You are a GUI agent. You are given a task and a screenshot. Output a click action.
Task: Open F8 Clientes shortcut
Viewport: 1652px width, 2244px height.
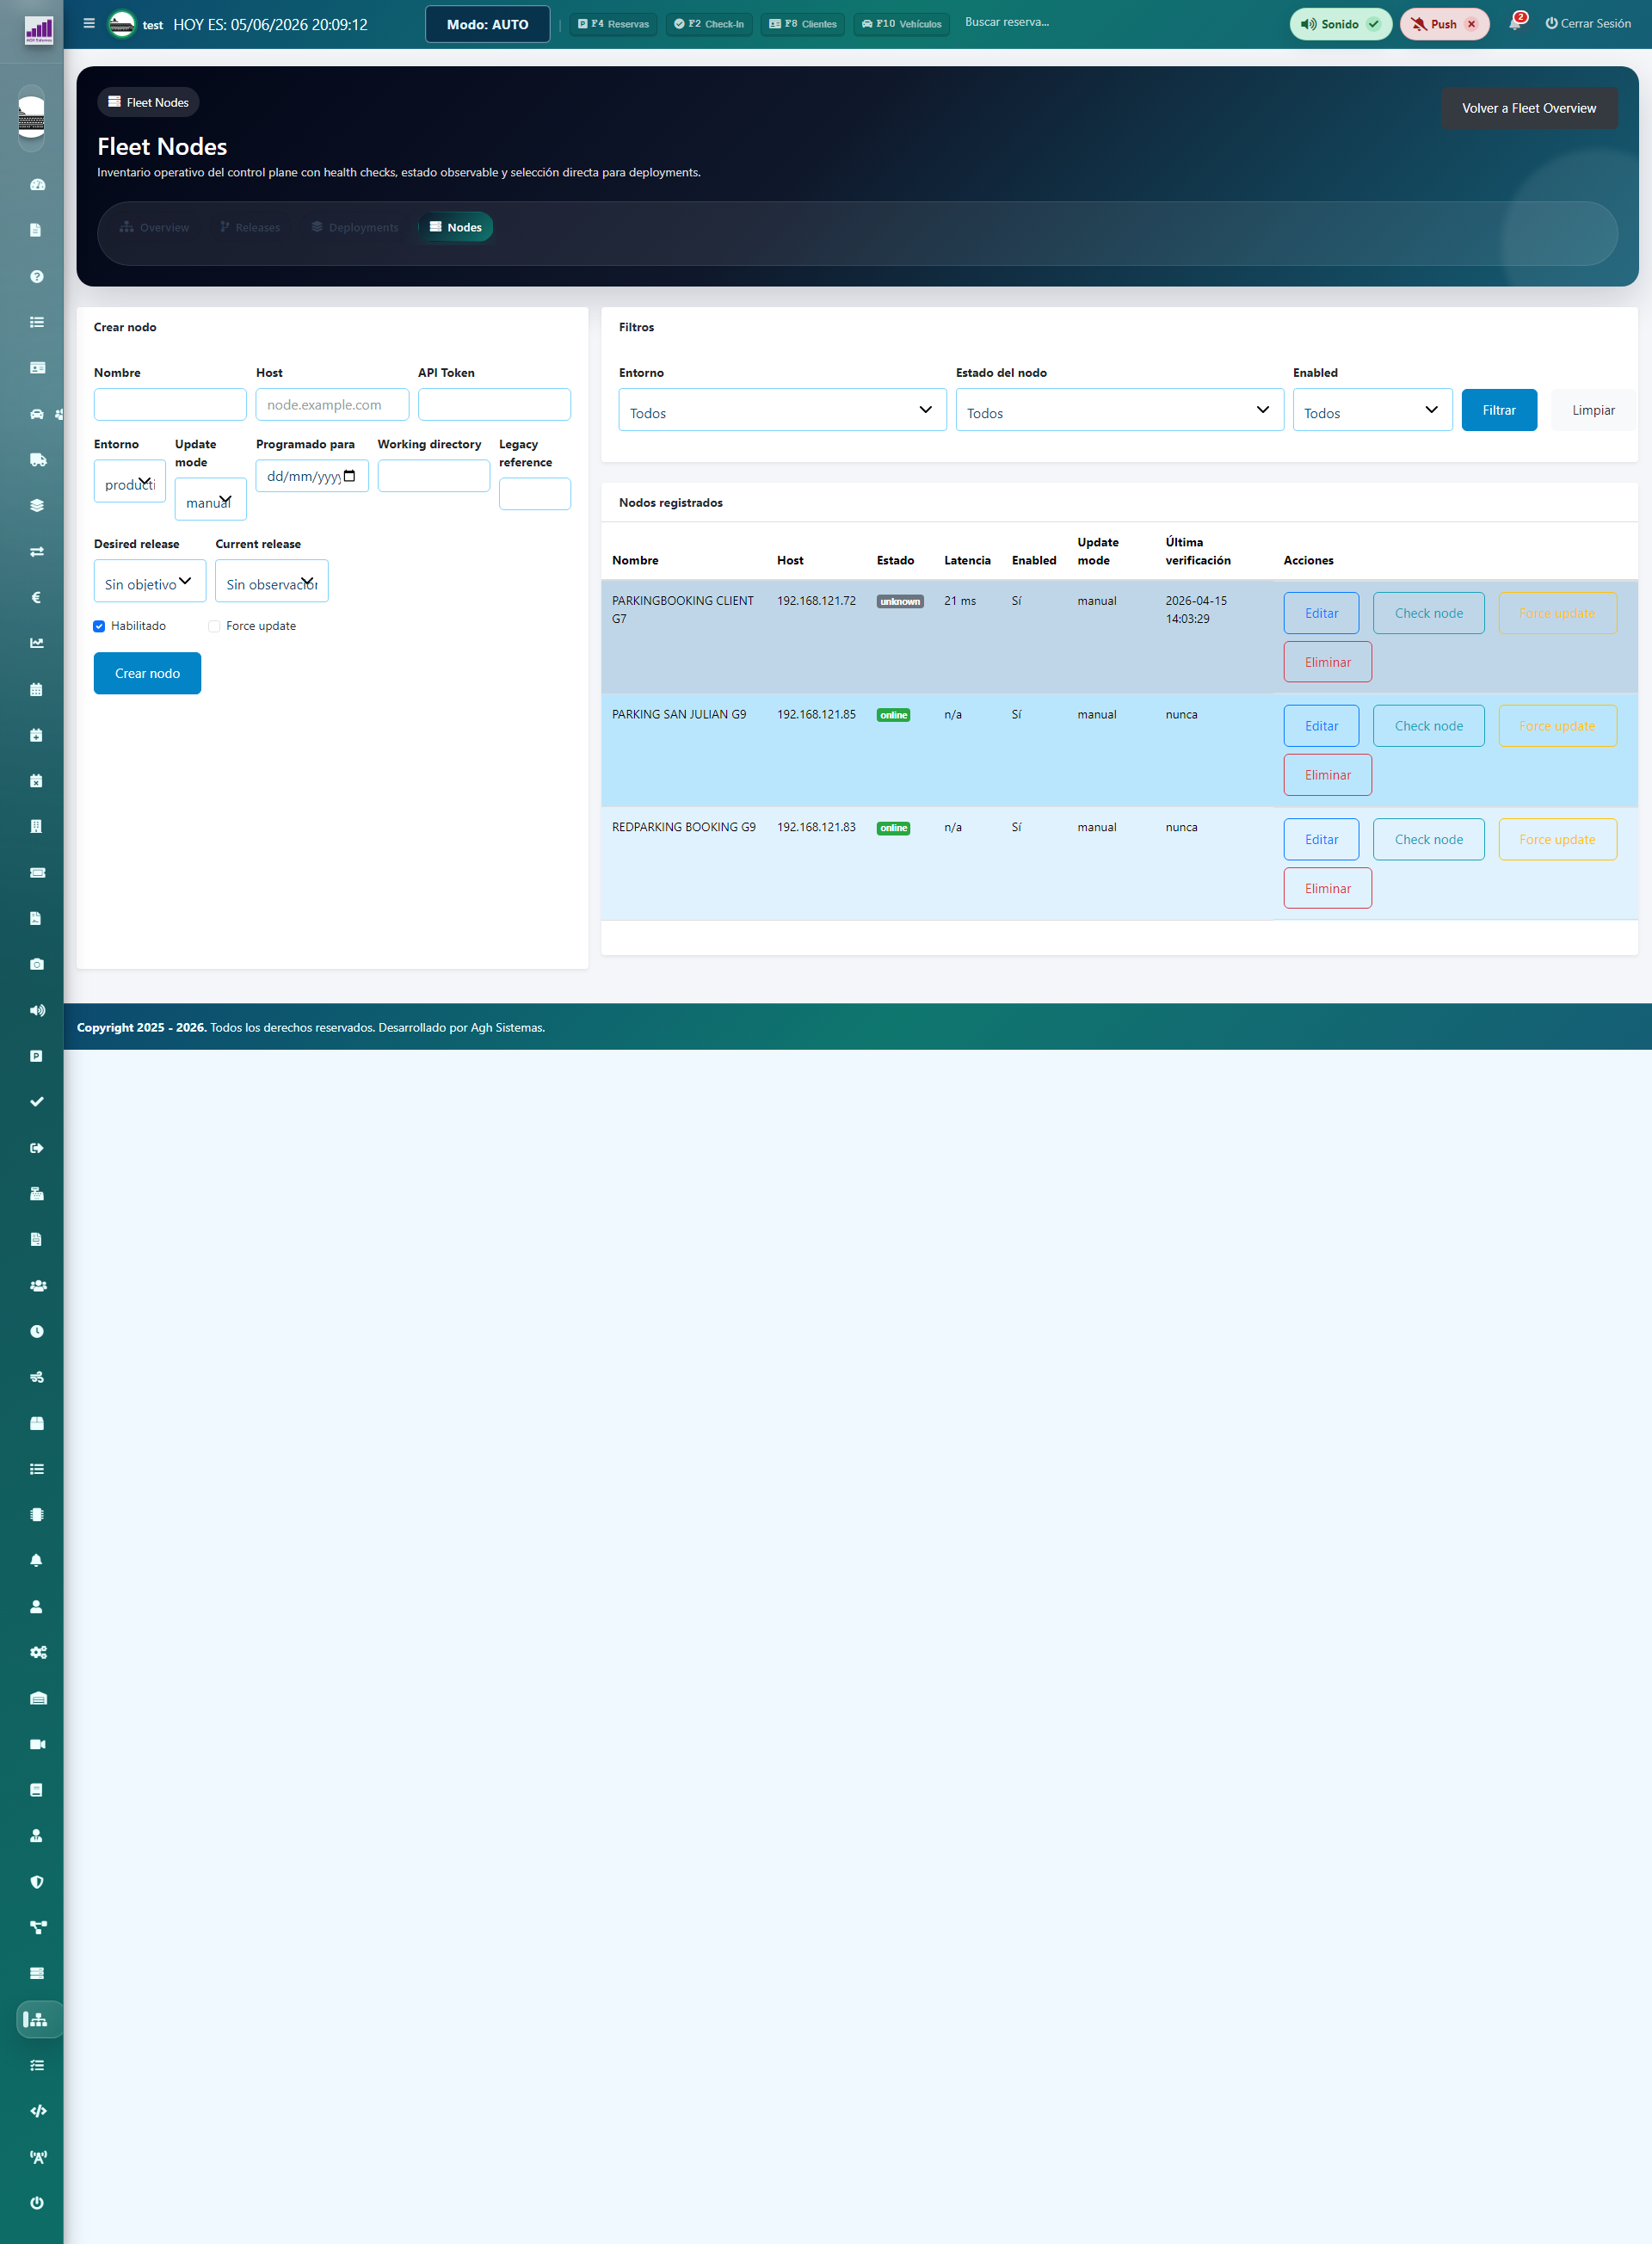[x=803, y=24]
